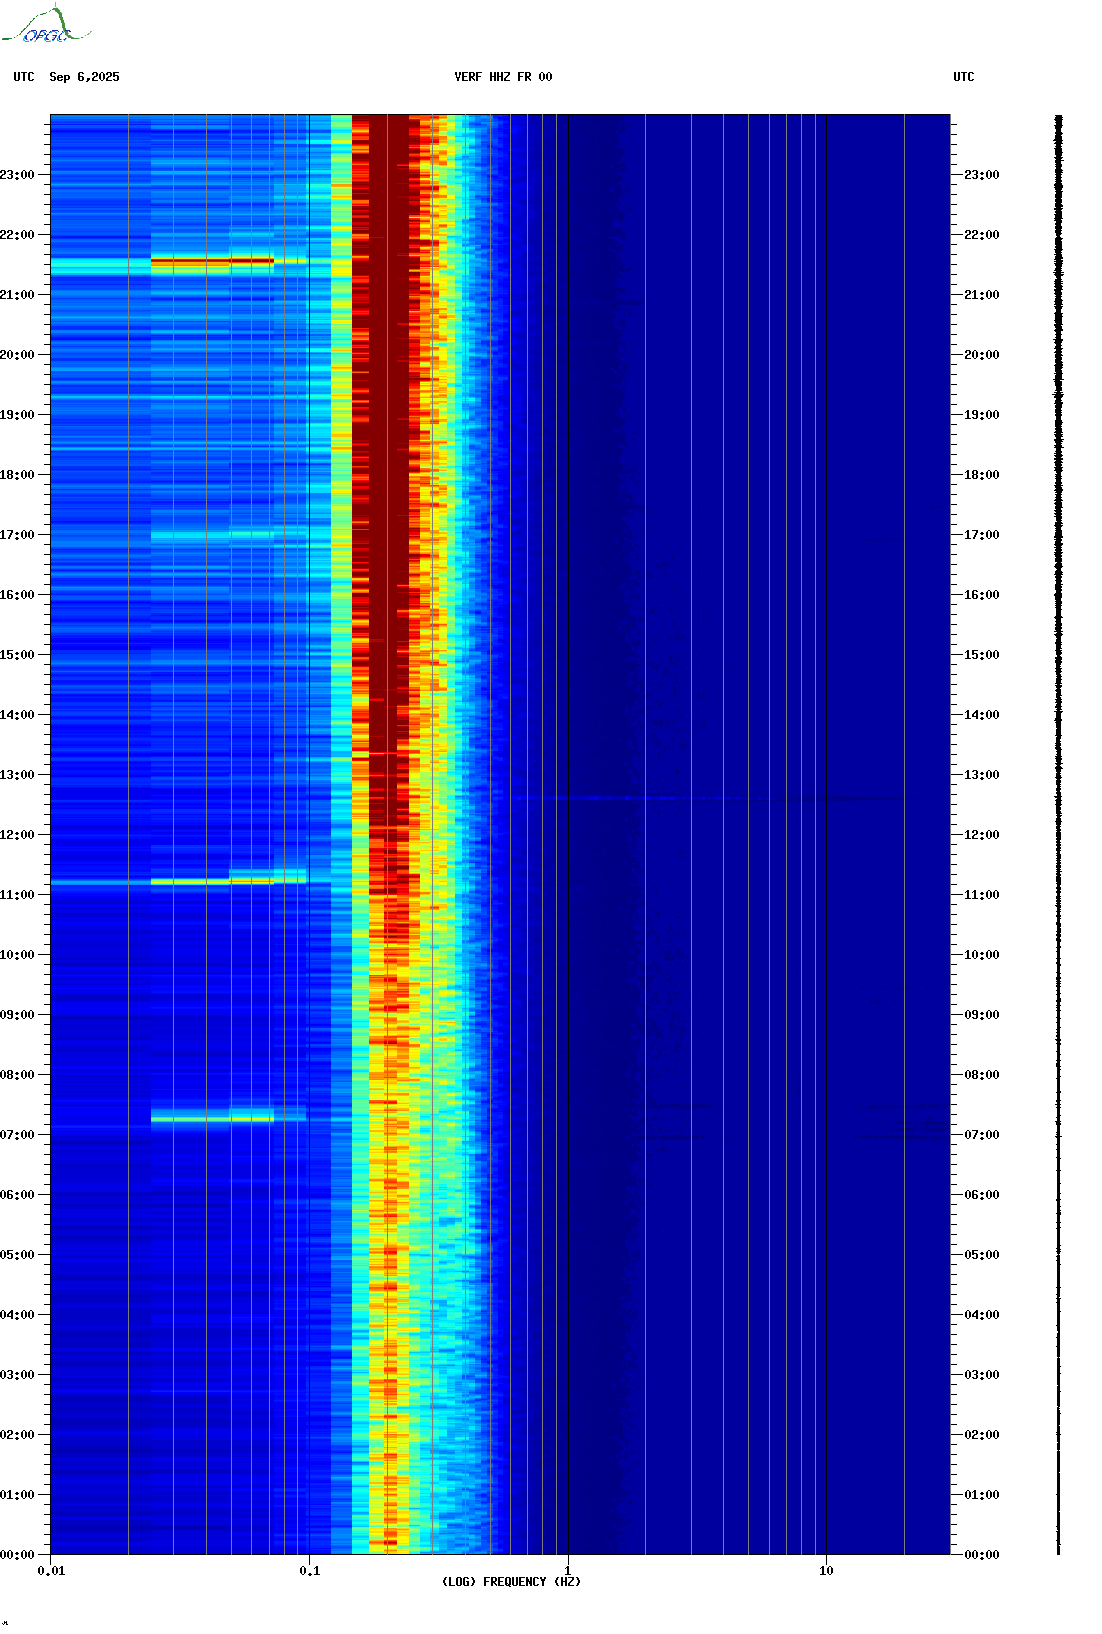Viewport: 1102px width, 1634px height.
Task: Click 20:00 on the right time axis
Action: tap(982, 355)
